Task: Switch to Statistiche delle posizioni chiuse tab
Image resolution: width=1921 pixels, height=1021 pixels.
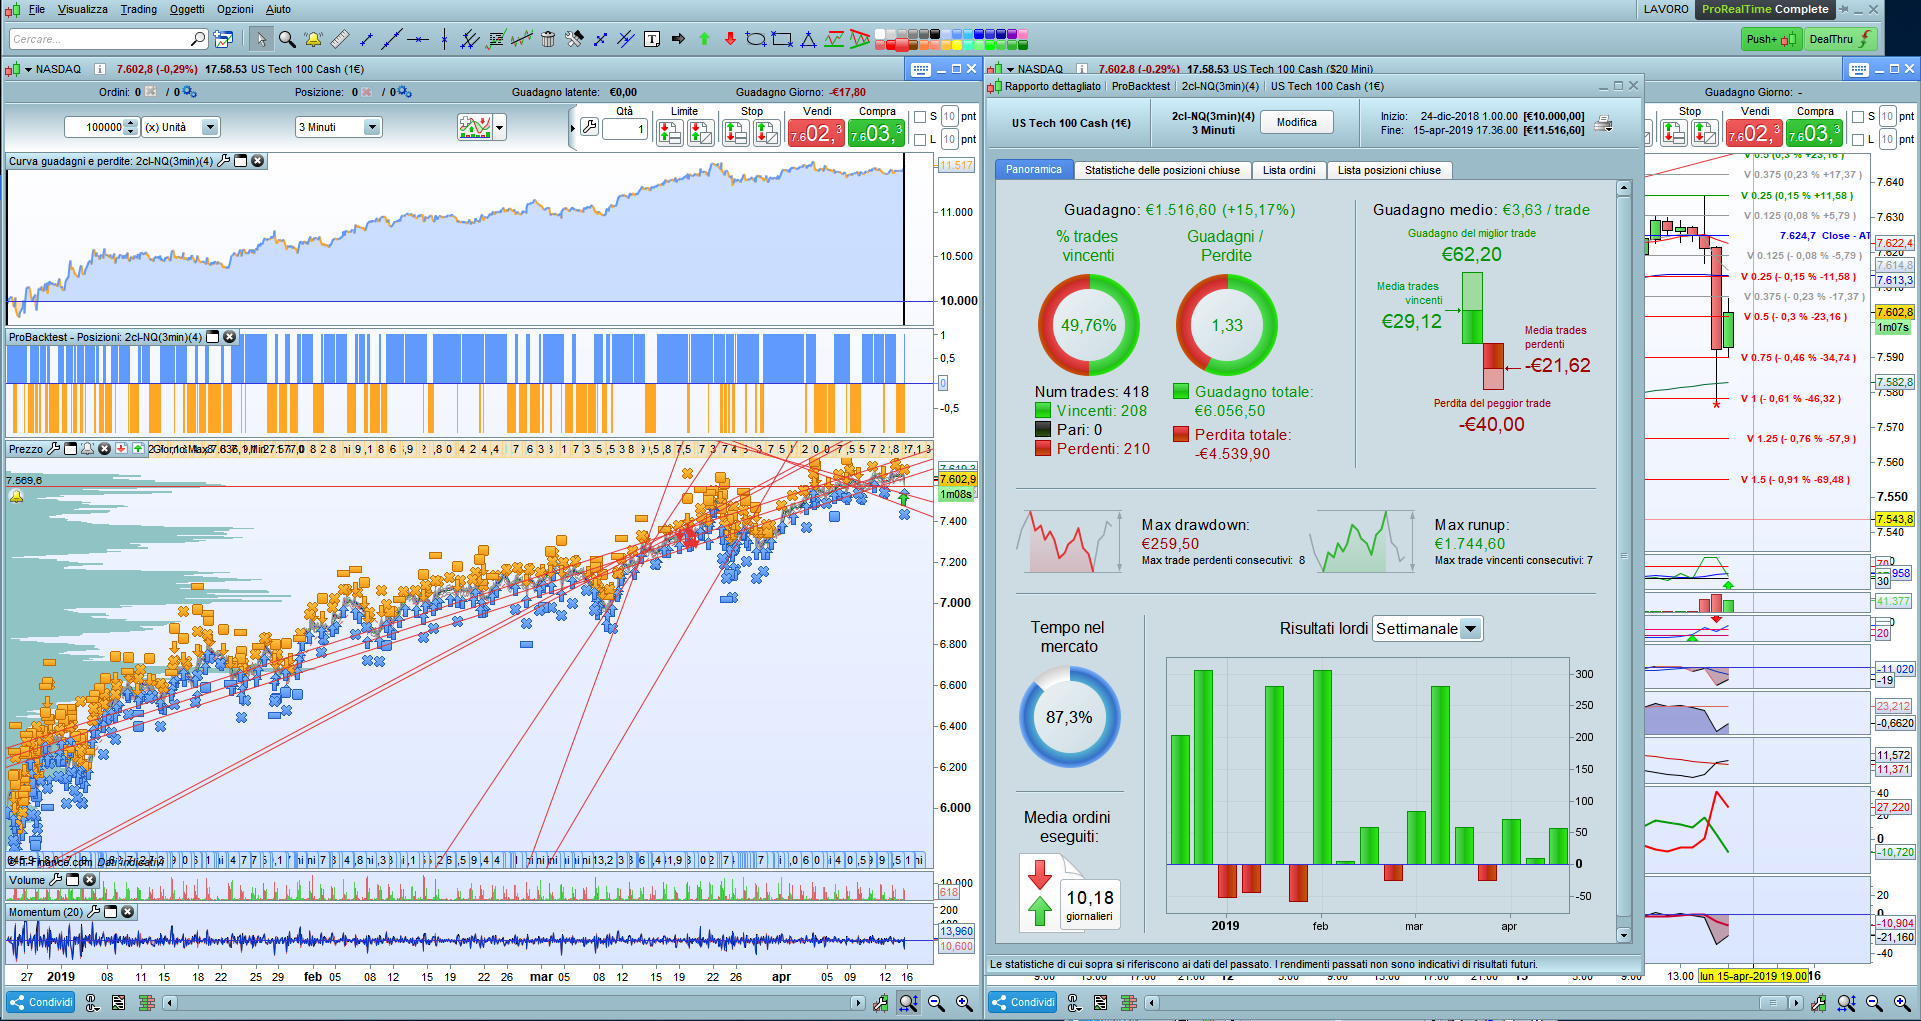Action: click(x=1162, y=170)
